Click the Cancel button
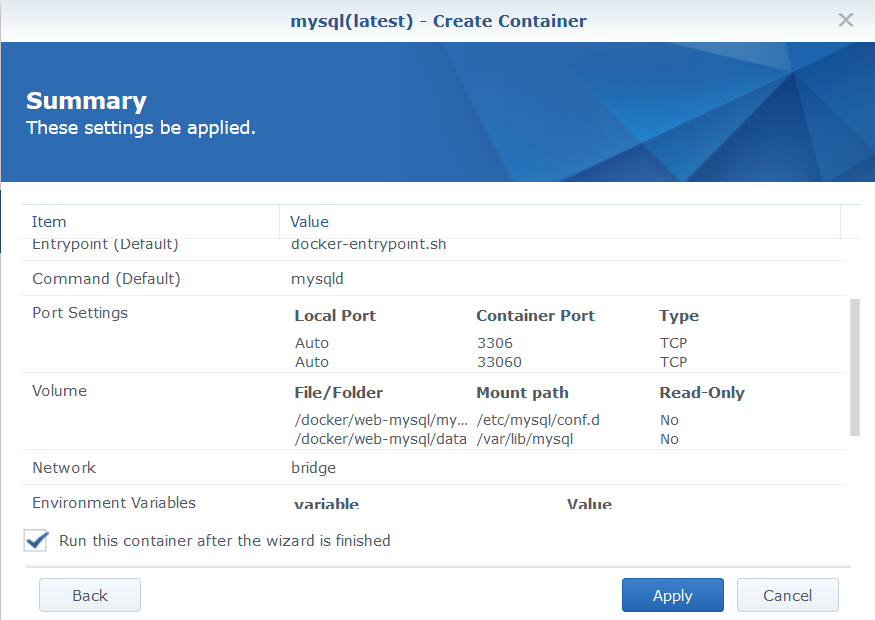 coord(787,595)
